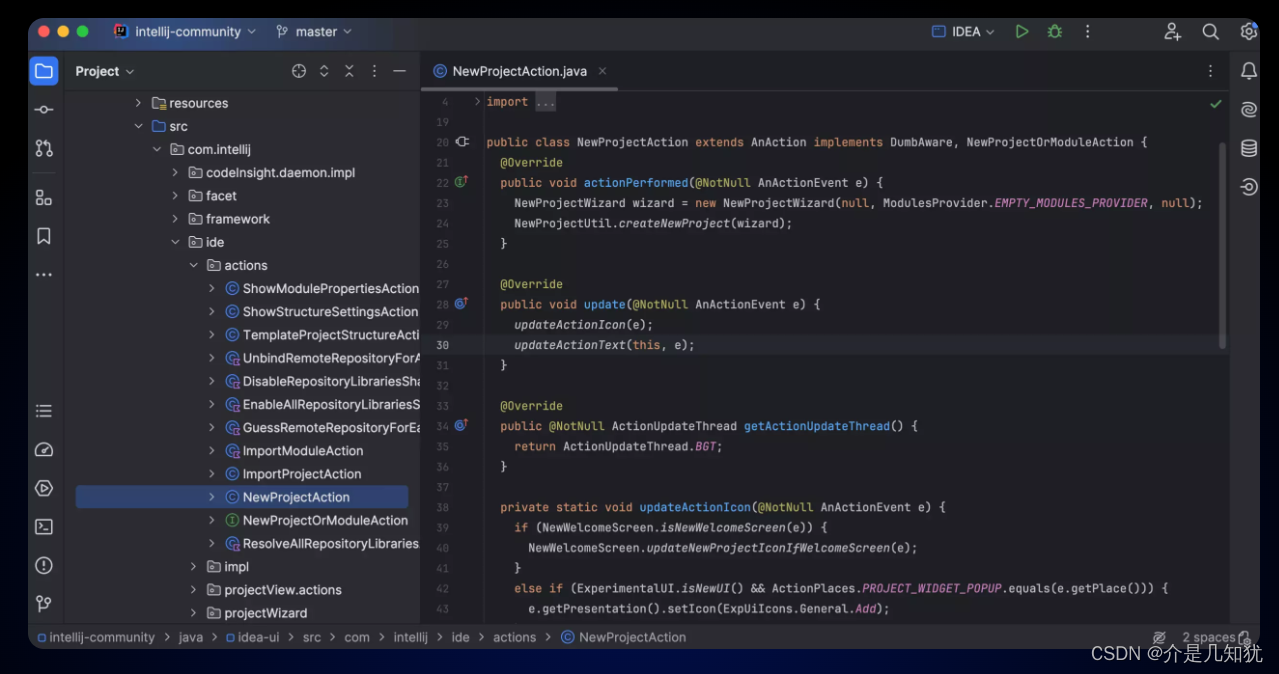Collapse the src folder
The height and width of the screenshot is (674, 1279).
click(139, 126)
